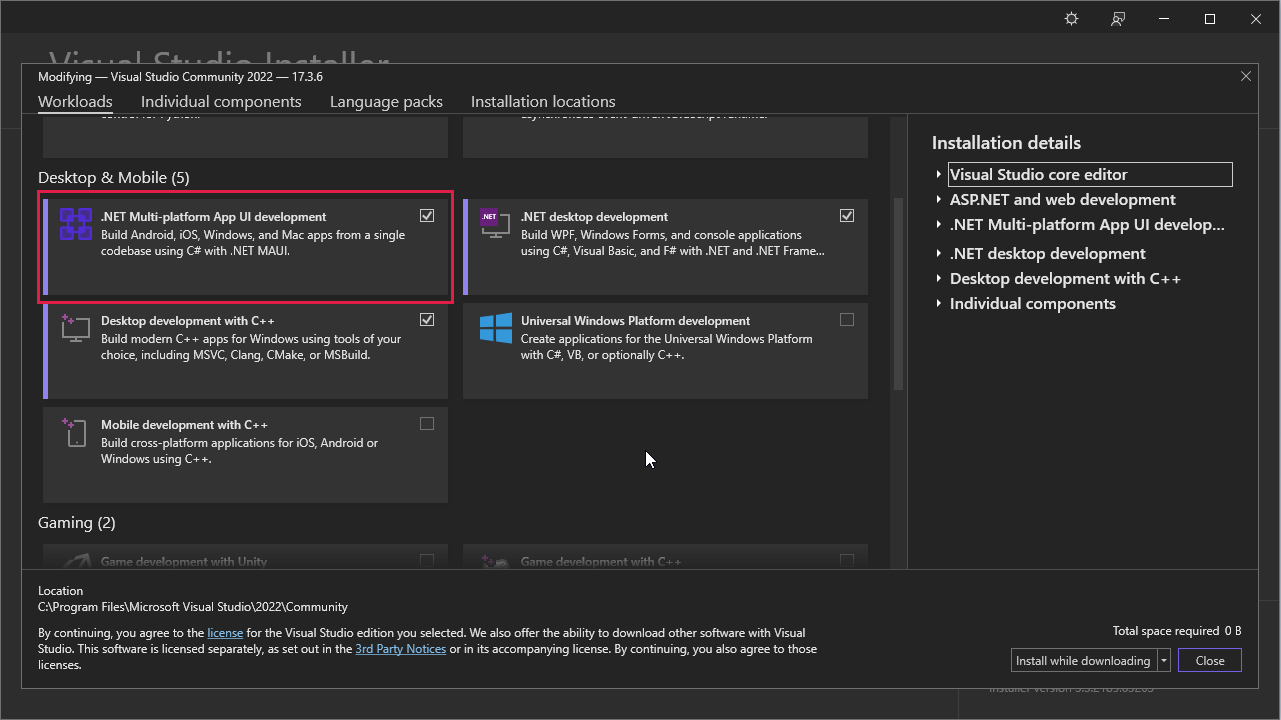Viewport: 1281px width, 720px height.
Task: Check Mobile development with C++ workload
Action: coord(427,424)
